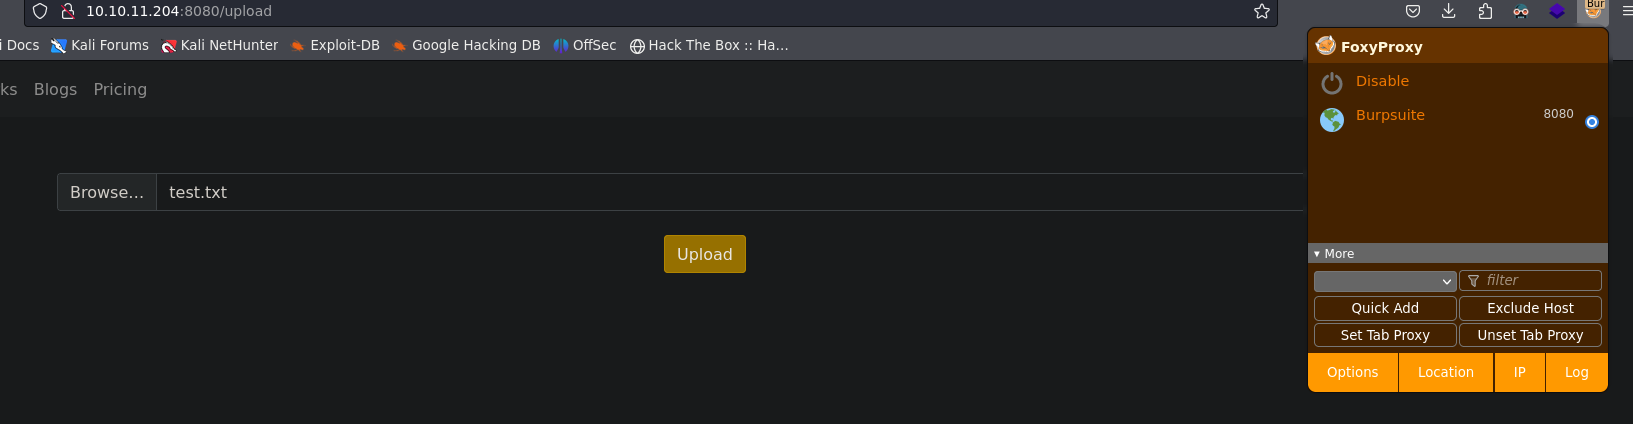
Task: Click the shield tracking protection icon
Action: 40,11
